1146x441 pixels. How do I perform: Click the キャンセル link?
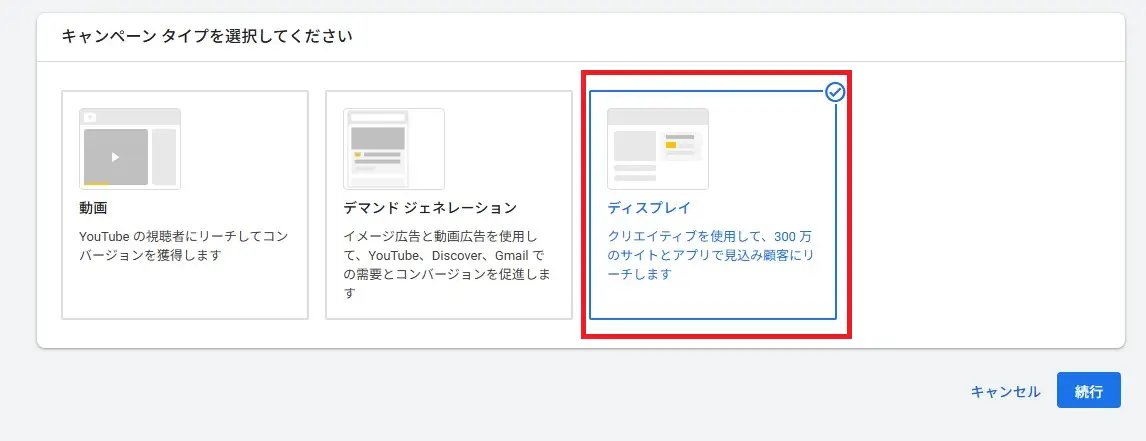(x=1005, y=392)
